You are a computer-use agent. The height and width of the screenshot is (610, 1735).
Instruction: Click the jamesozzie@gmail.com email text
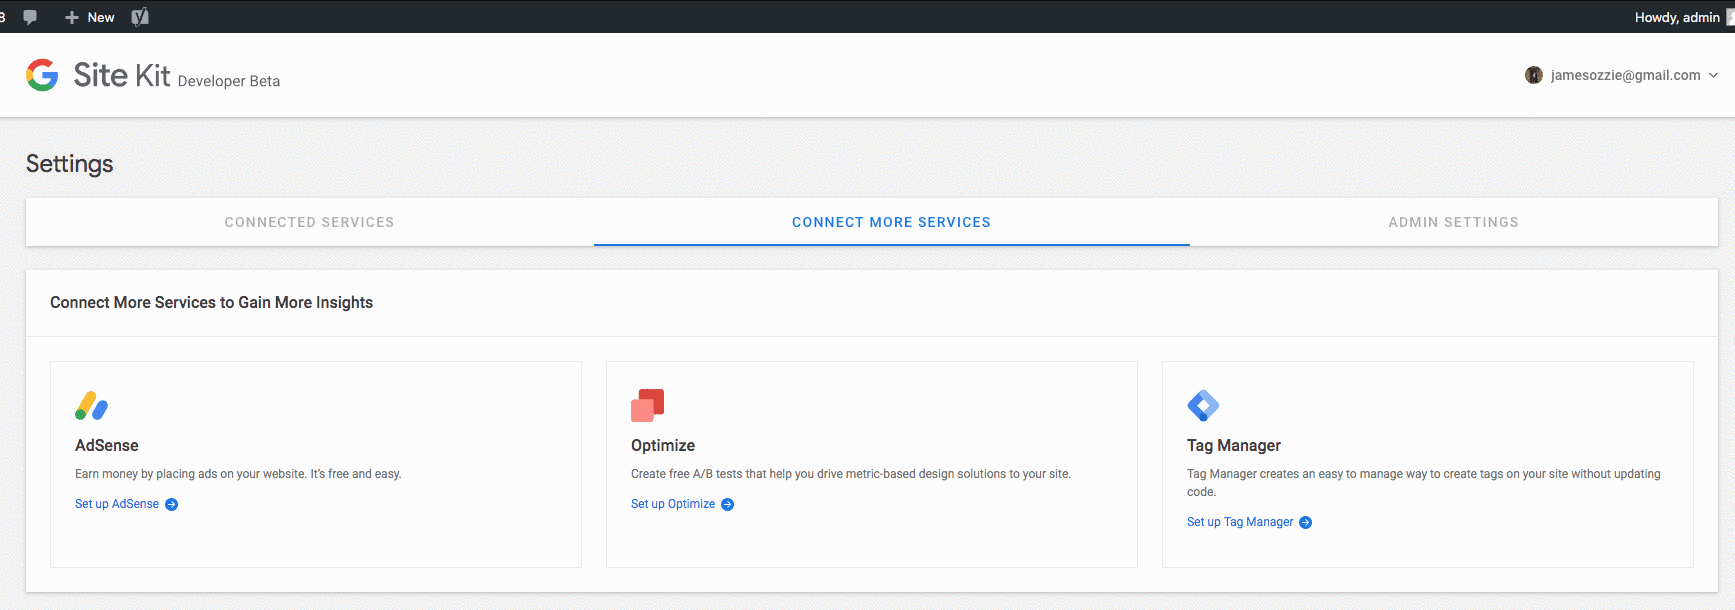(1626, 75)
